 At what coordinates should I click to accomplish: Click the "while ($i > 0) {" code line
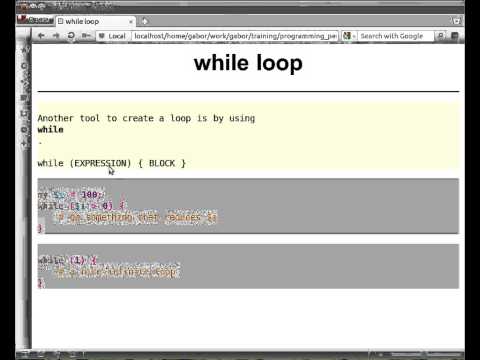tap(81, 206)
